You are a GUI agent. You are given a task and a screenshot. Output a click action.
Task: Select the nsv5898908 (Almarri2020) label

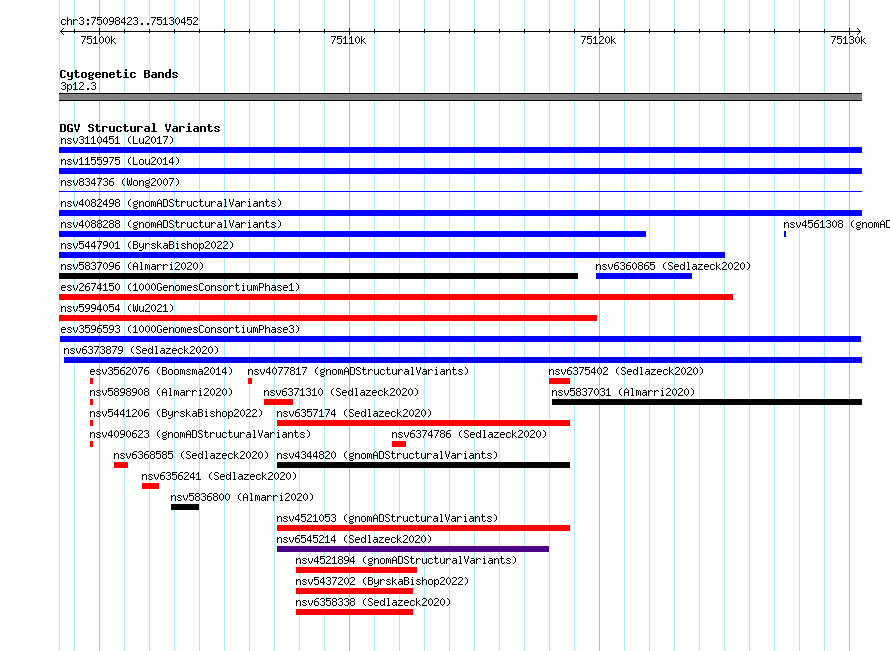click(x=161, y=392)
